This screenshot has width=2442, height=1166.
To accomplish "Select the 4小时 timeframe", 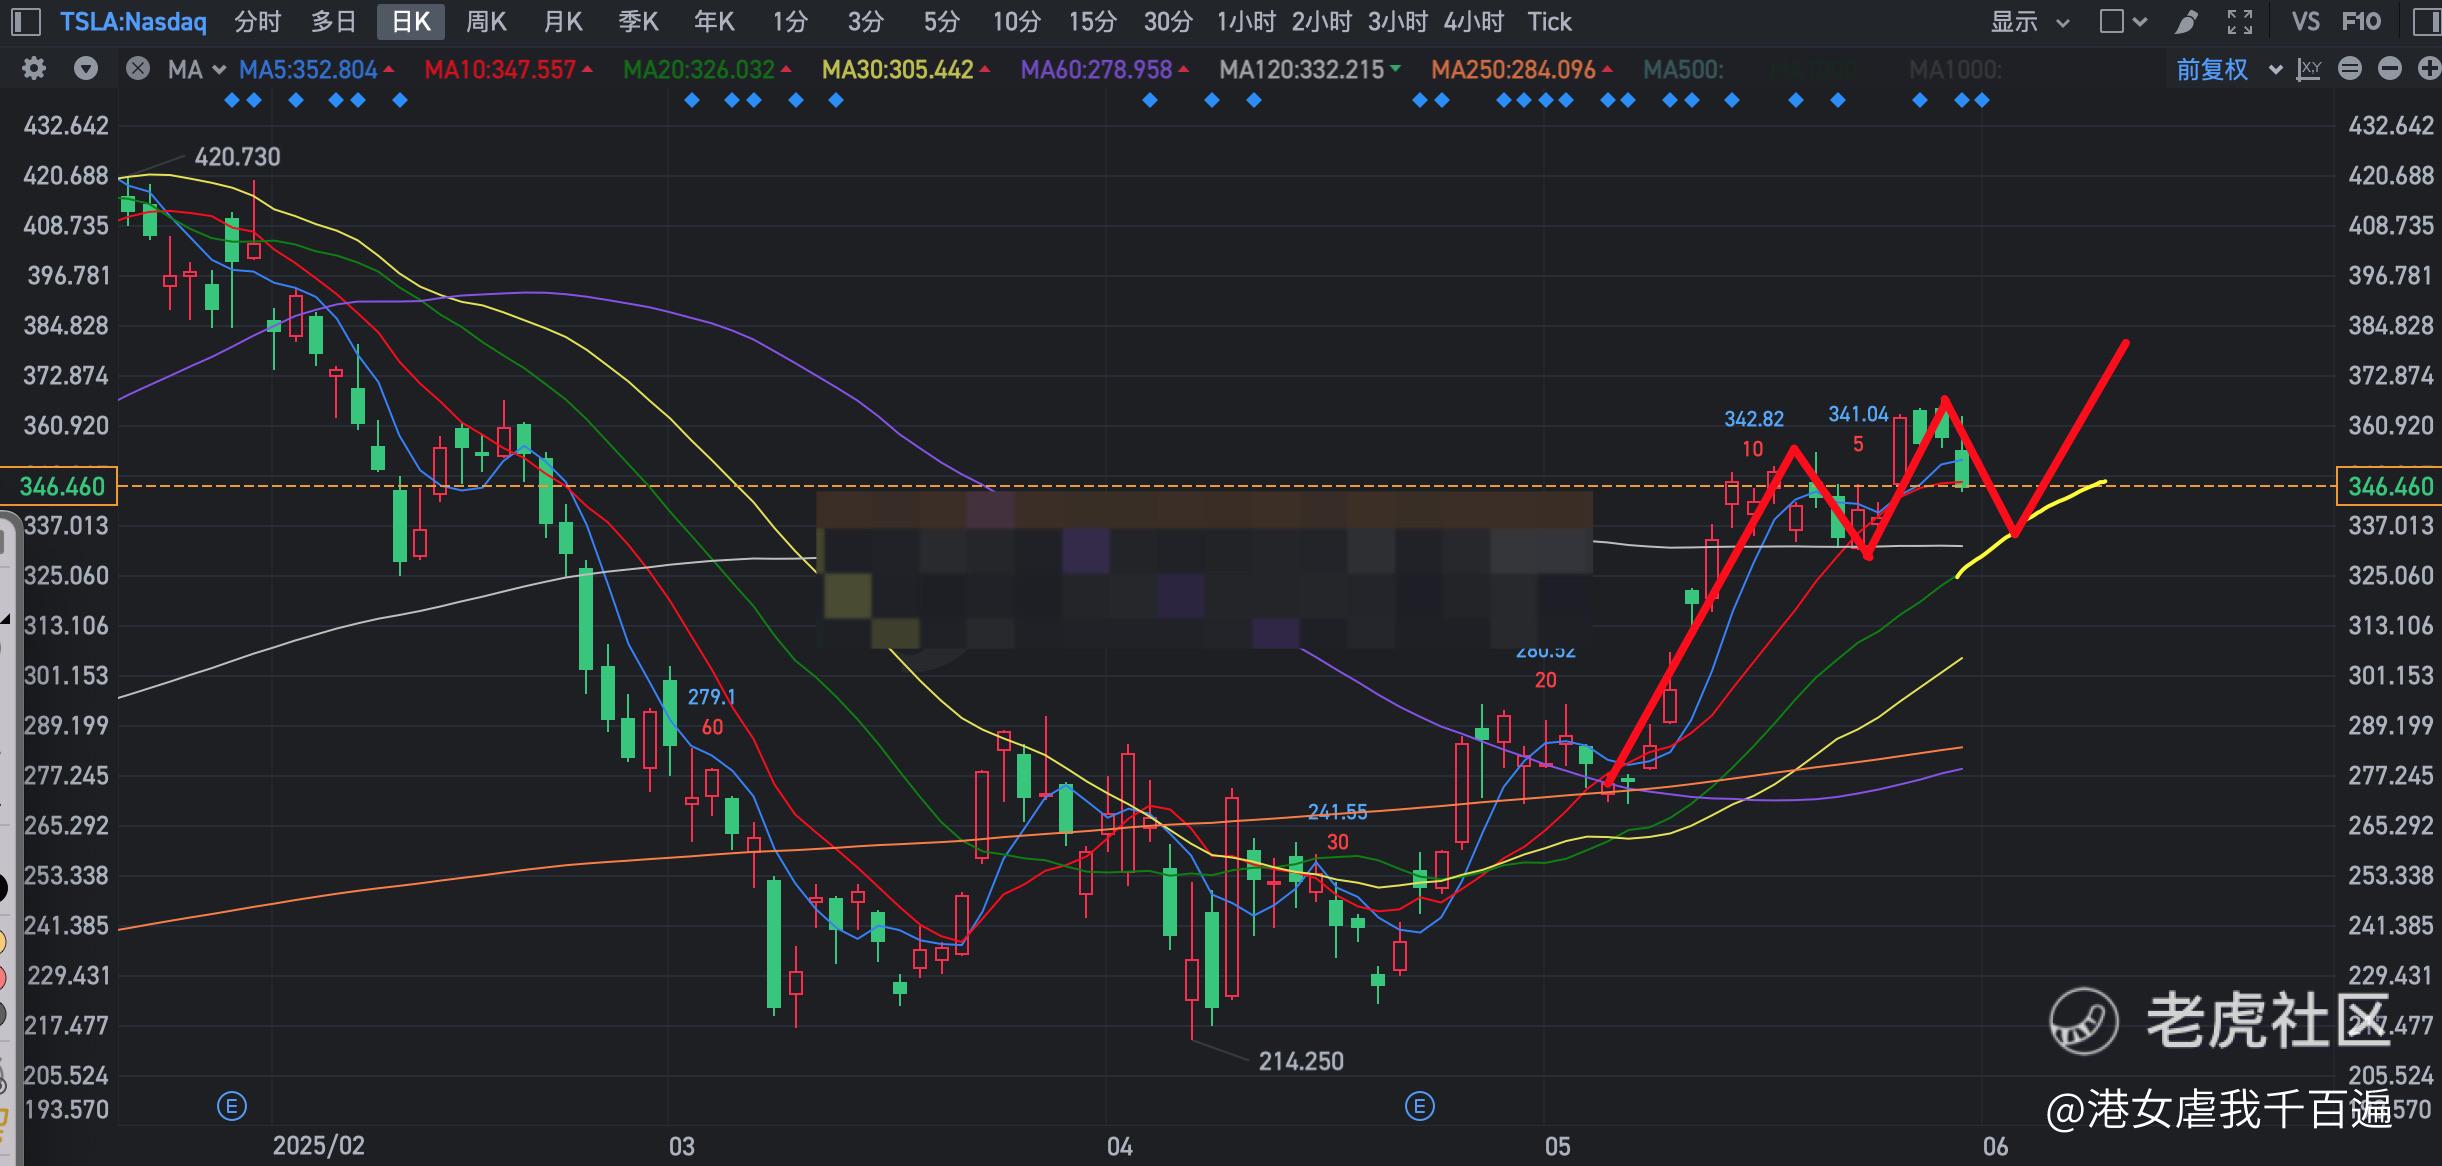I will [x=1473, y=21].
